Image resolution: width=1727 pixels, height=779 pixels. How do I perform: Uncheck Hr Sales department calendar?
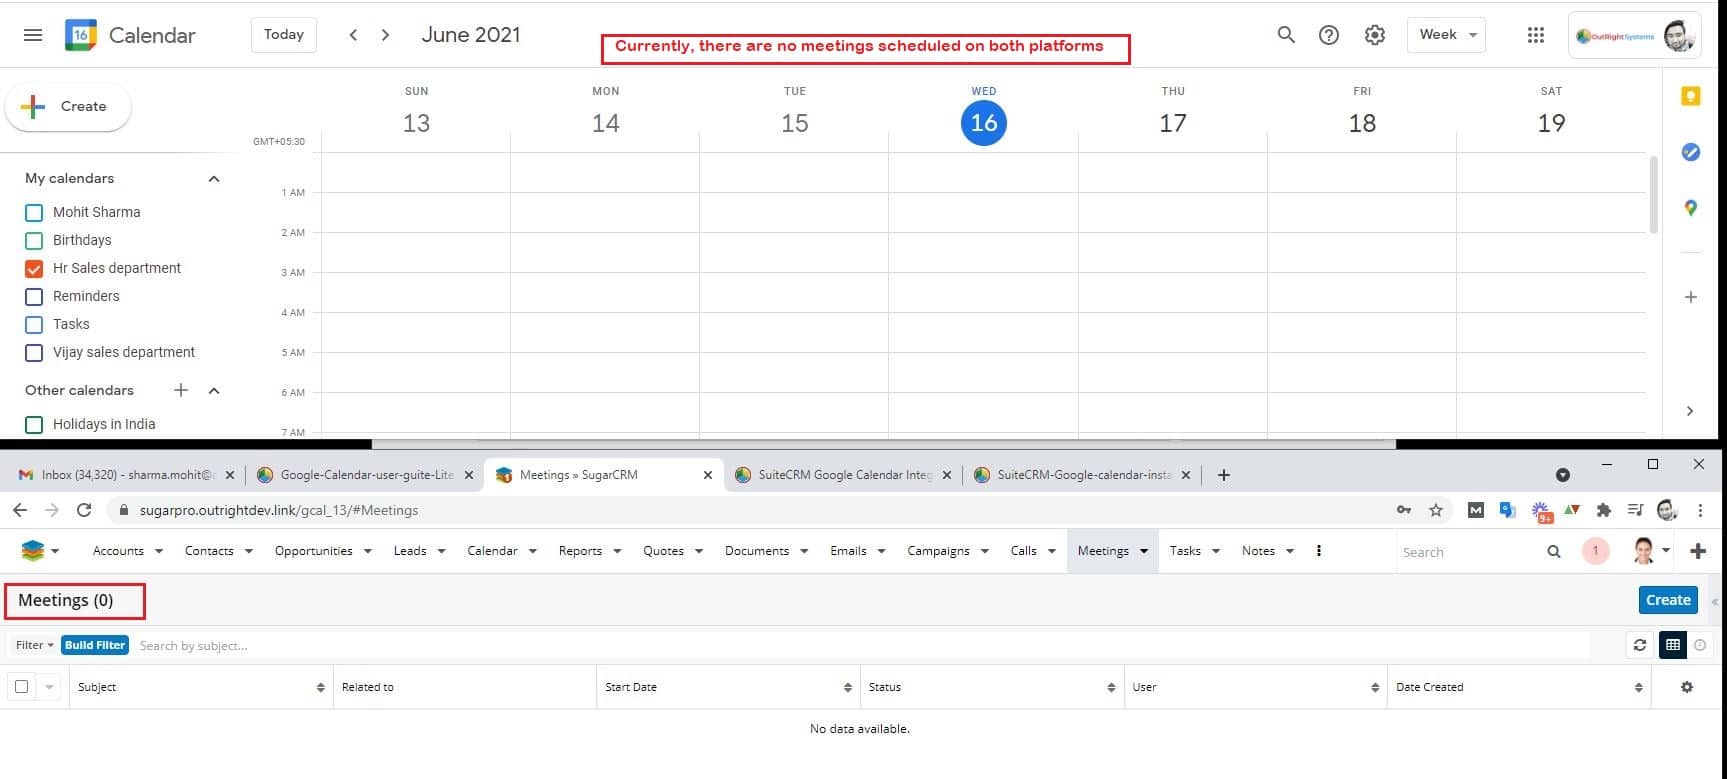click(34, 269)
